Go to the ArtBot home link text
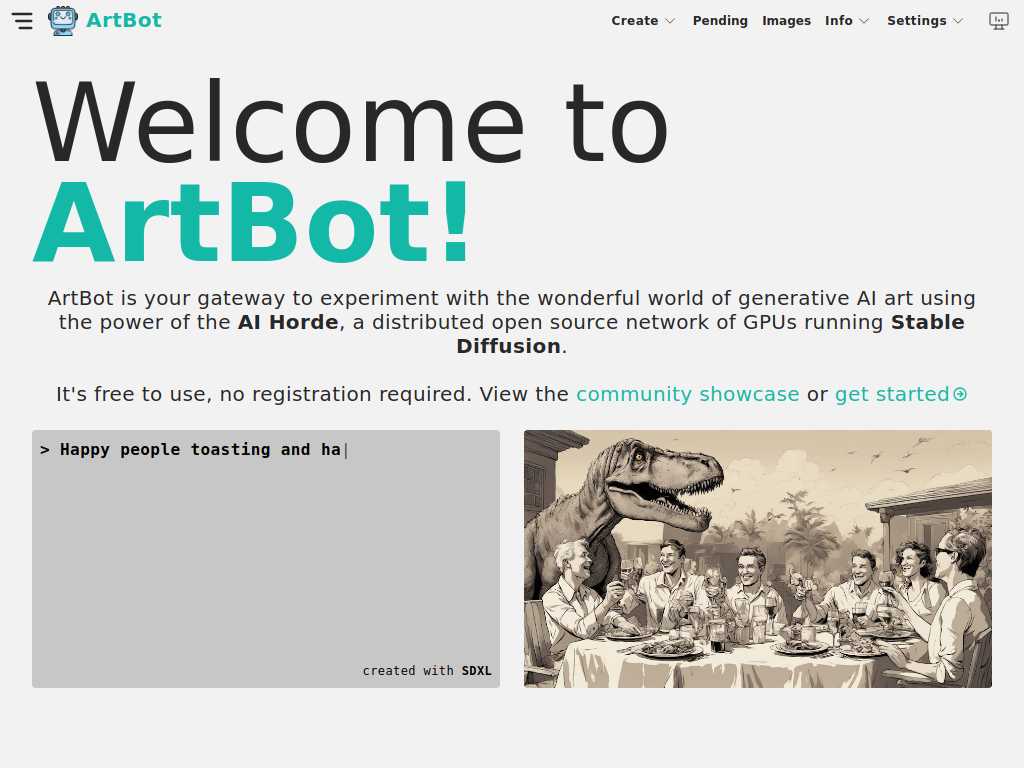Viewport: 1024px width, 768px height. [124, 20]
